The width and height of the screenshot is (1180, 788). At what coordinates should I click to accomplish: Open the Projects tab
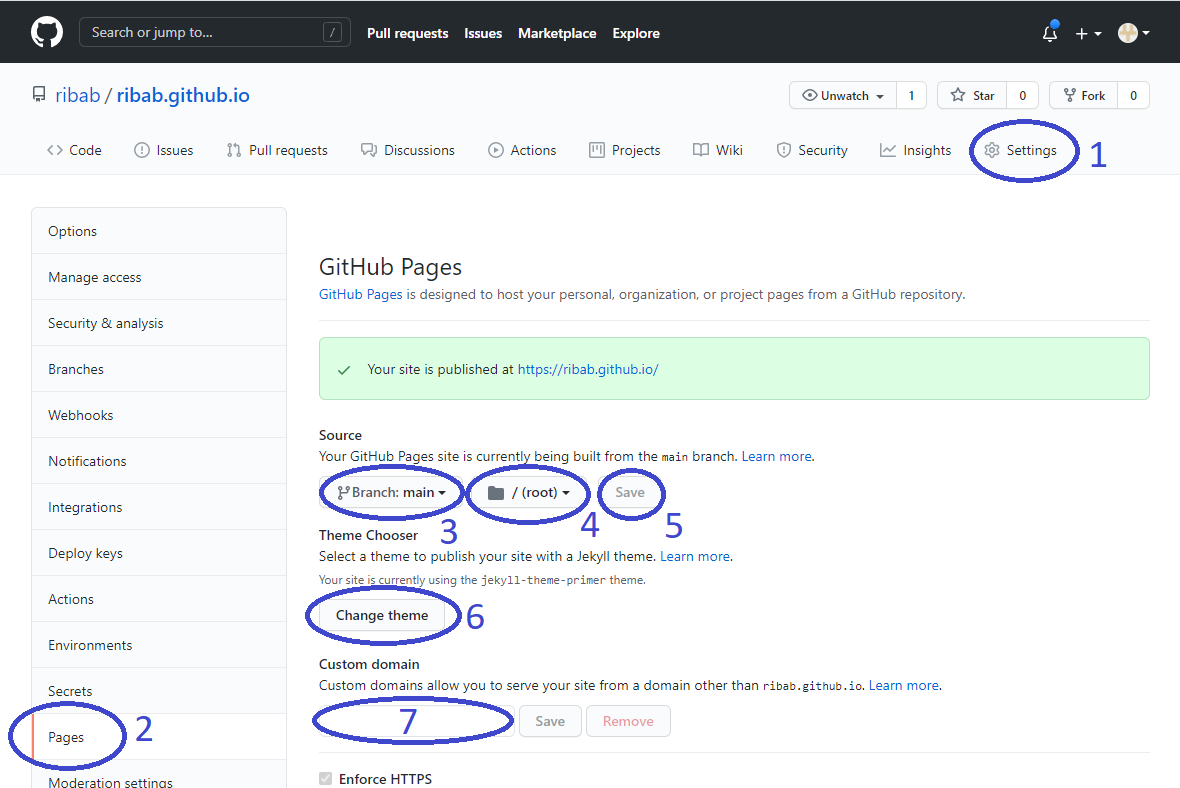pos(625,151)
